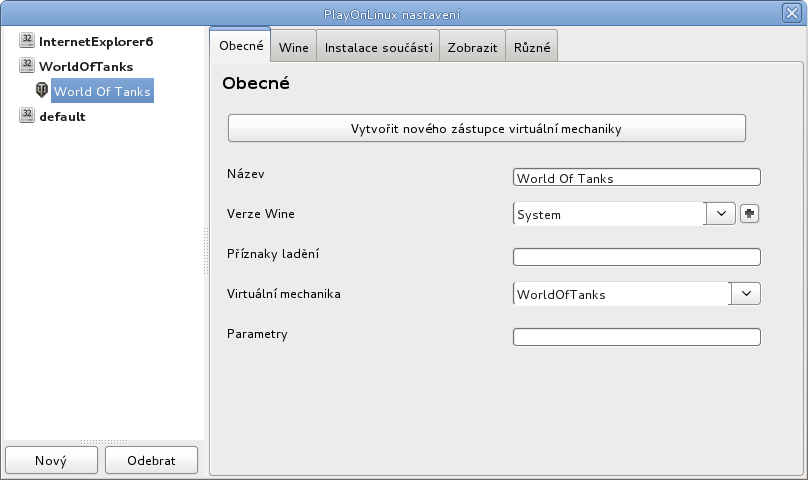Click the Parametry input field

click(636, 337)
